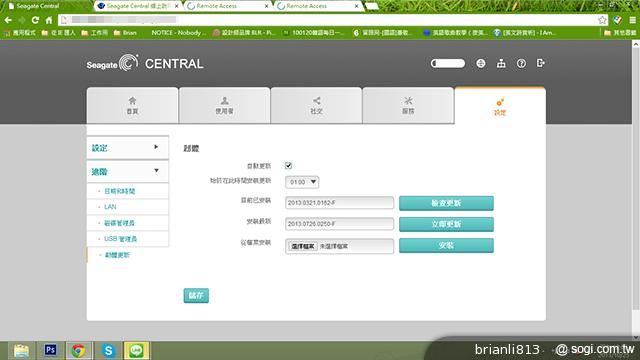Click the update now button

pyautogui.click(x=446, y=224)
